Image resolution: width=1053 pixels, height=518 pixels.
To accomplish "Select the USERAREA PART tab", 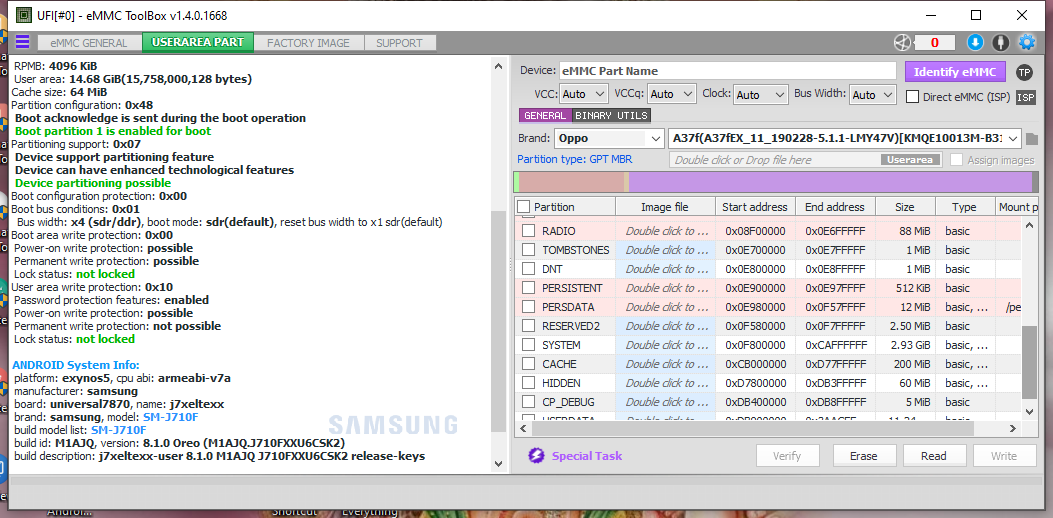I will pos(197,42).
